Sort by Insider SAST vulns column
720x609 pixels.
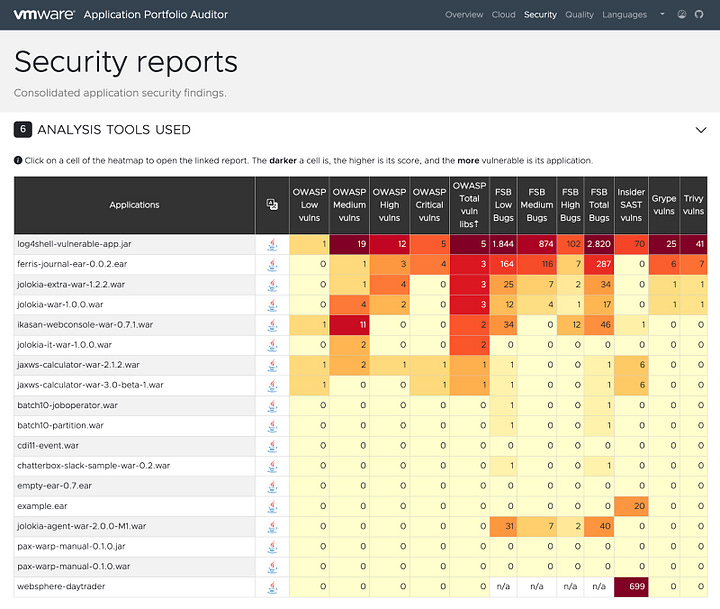[631, 205]
